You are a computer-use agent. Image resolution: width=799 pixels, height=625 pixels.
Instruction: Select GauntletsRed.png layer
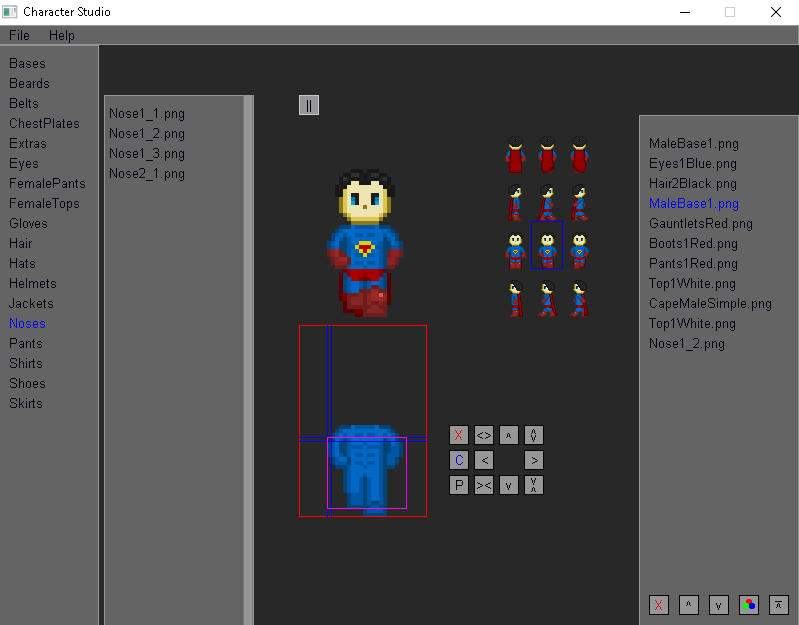coord(701,223)
